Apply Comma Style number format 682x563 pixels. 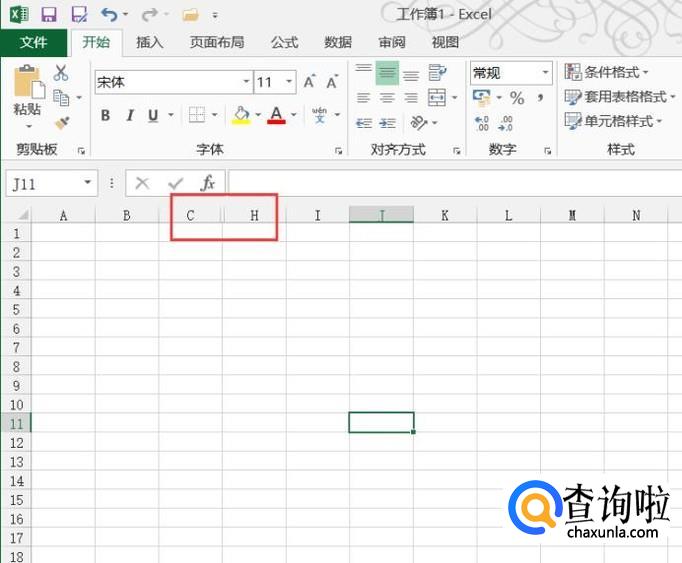[540, 98]
